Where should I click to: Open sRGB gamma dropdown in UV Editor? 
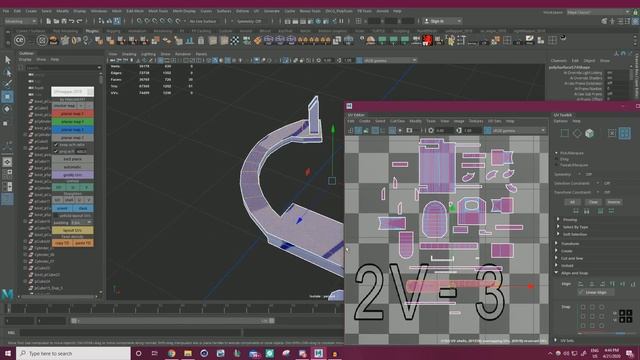point(517,131)
